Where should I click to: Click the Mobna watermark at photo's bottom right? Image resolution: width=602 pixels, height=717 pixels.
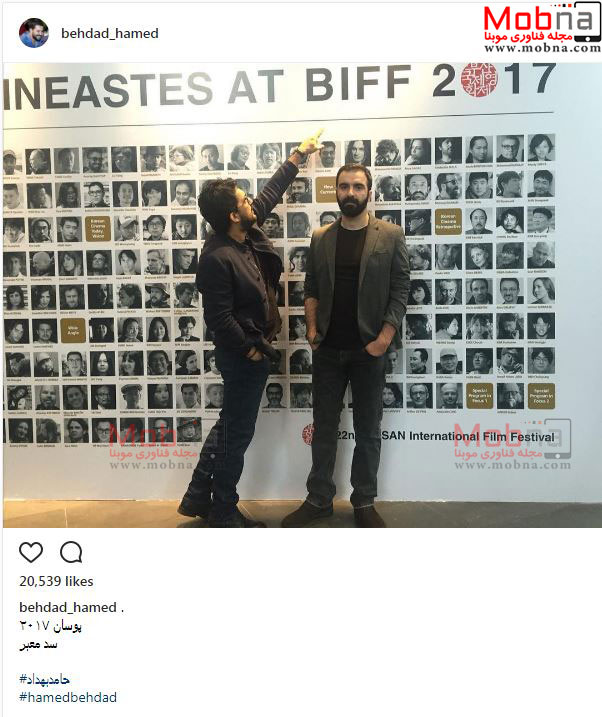(512, 444)
